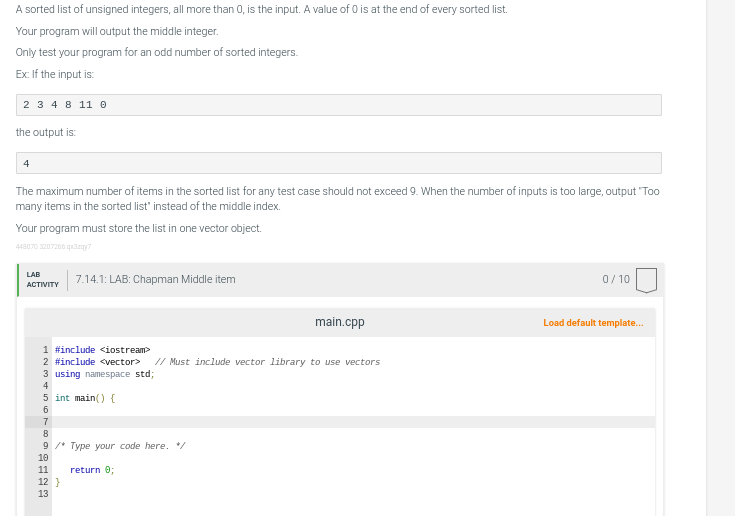Click the 'Type your code here' comment
Viewport: 735px width, 516px height.
[x=120, y=446]
